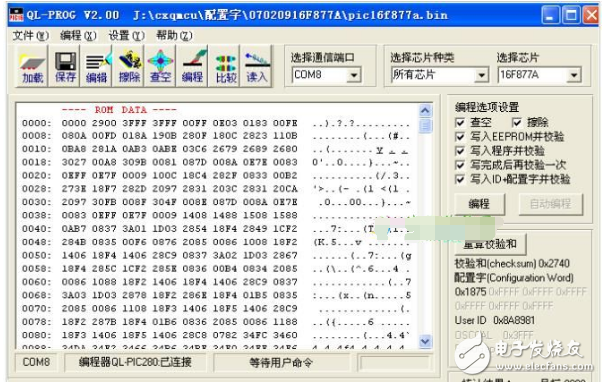
Task: Click ROM address row 0080:
Action: pyautogui.click(x=36, y=335)
